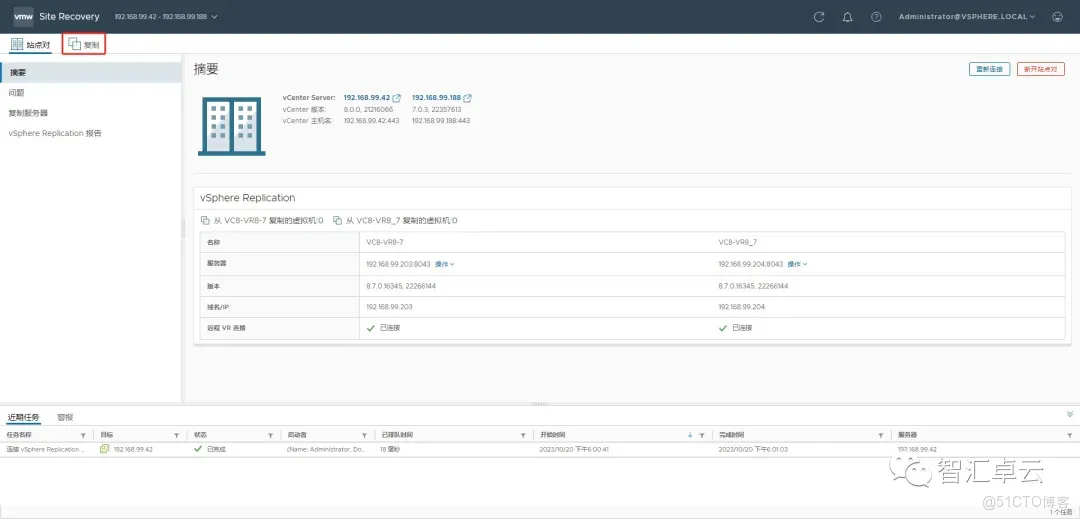Click 从 VC8-VR8-7 复制的虚拟机:0 link
Viewport: 1080px width, 519px height.
267,221
